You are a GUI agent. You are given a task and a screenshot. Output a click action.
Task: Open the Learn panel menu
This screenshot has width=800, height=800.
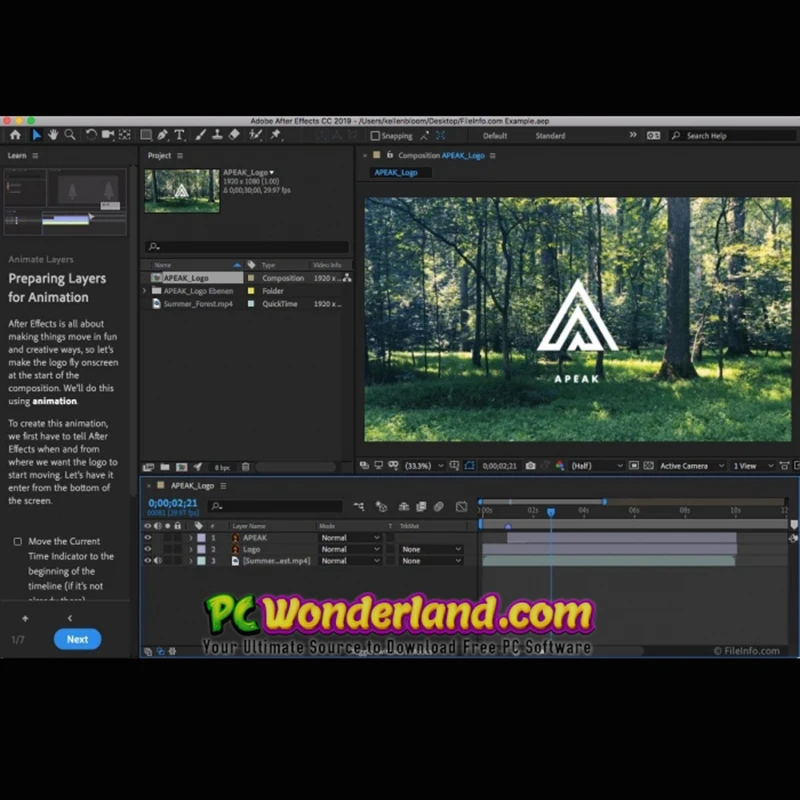35,156
